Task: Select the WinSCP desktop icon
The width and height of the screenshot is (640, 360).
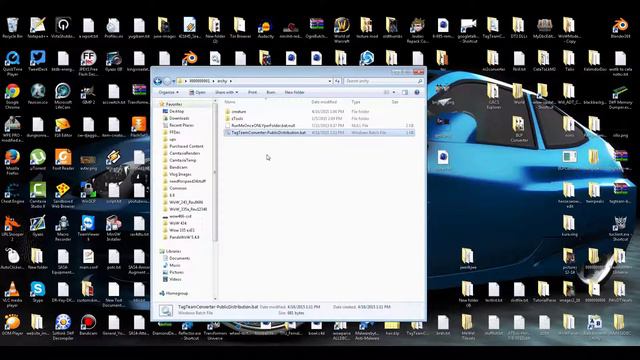Action: point(88,193)
